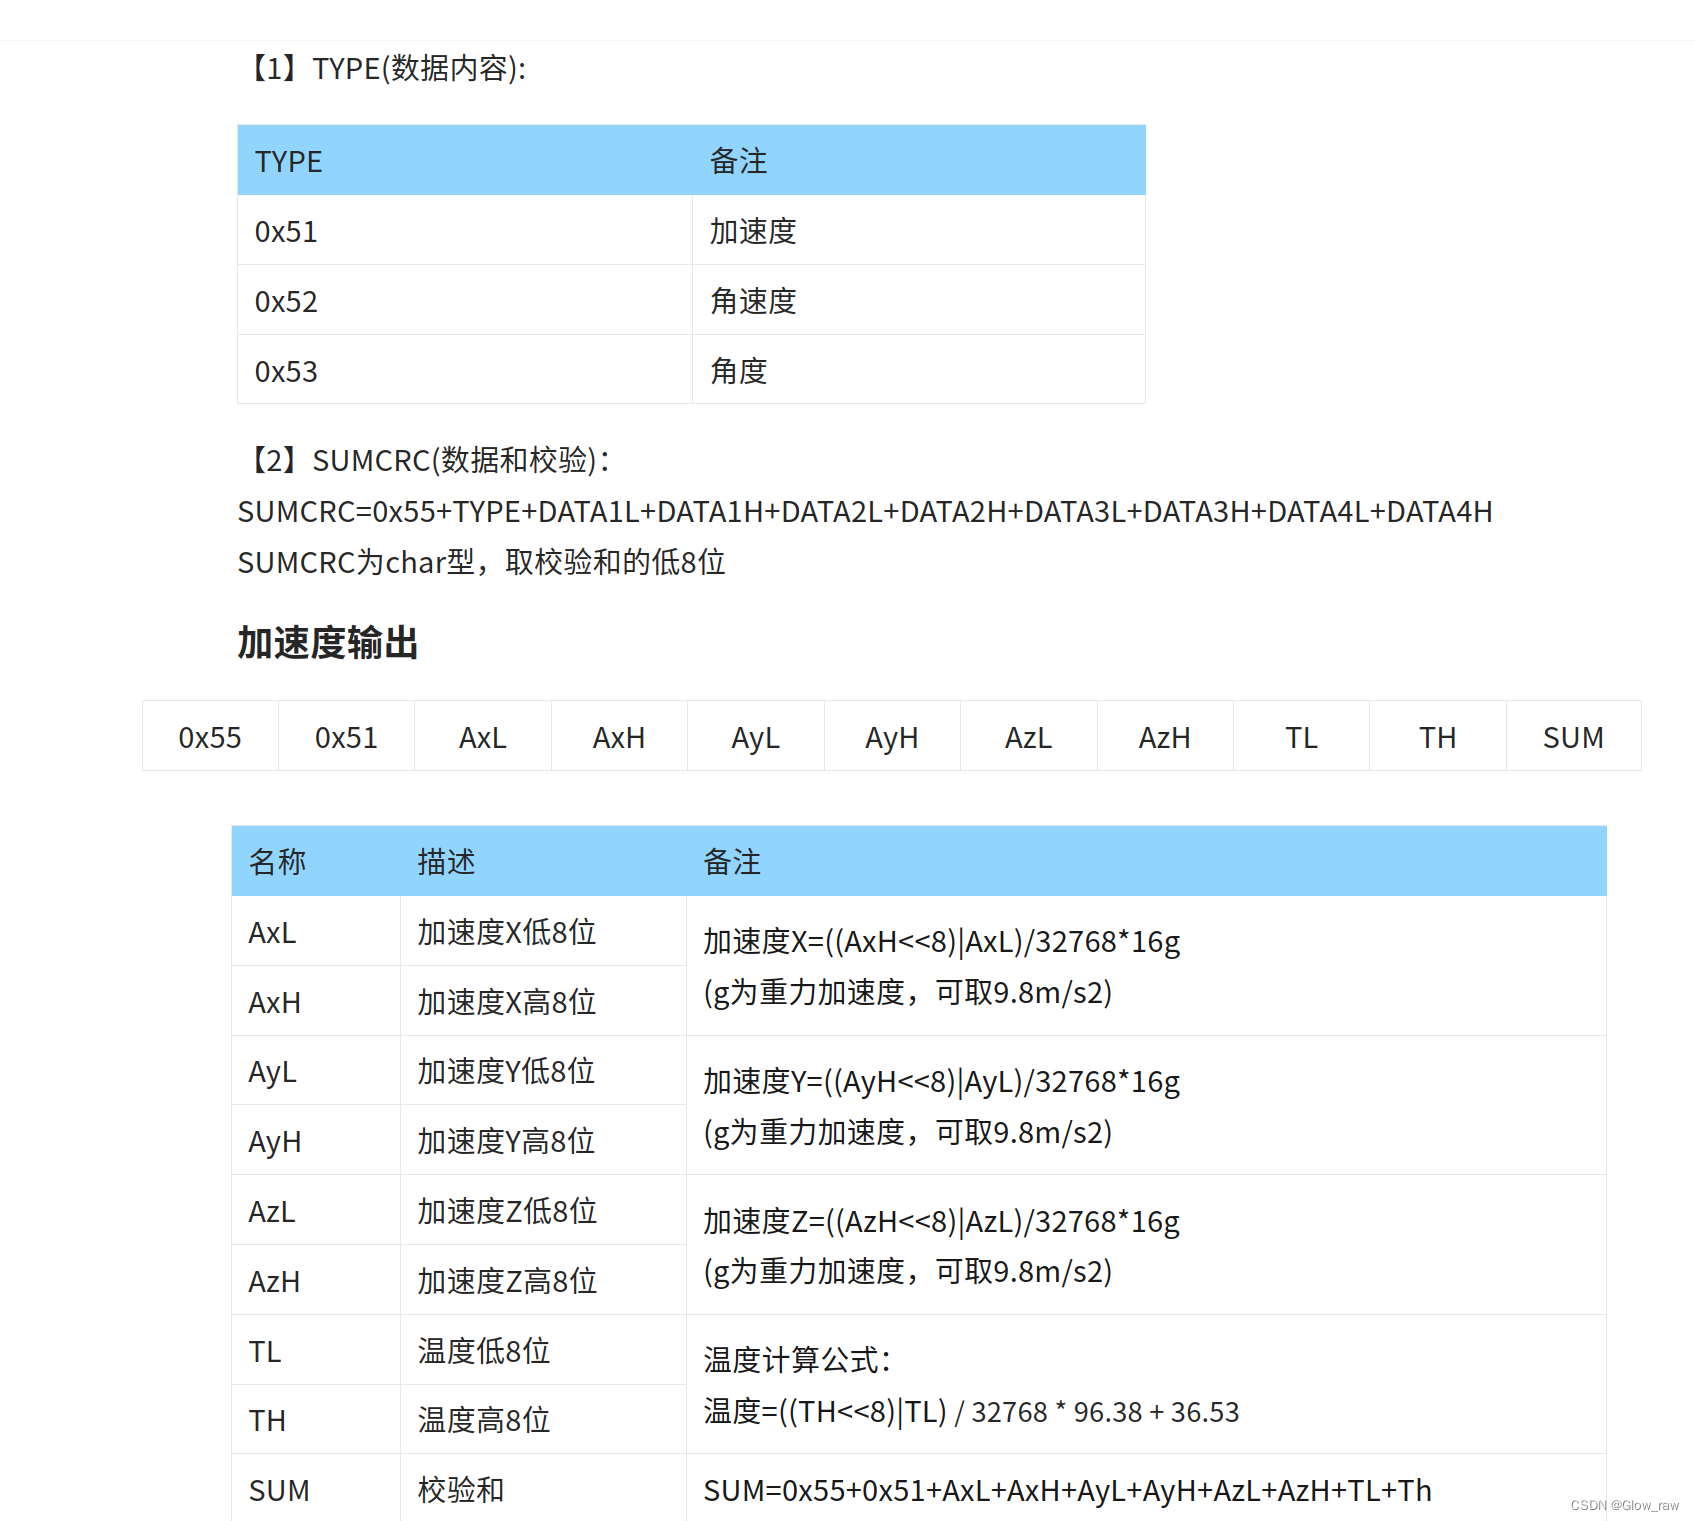
Task: Select the 'AzL' cell in the frame row
Action: 1029,736
